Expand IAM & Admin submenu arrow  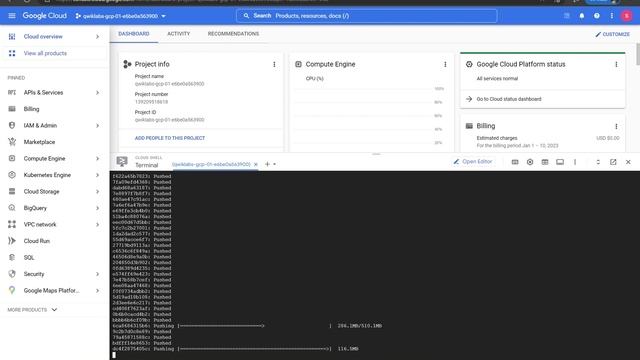tap(98, 126)
